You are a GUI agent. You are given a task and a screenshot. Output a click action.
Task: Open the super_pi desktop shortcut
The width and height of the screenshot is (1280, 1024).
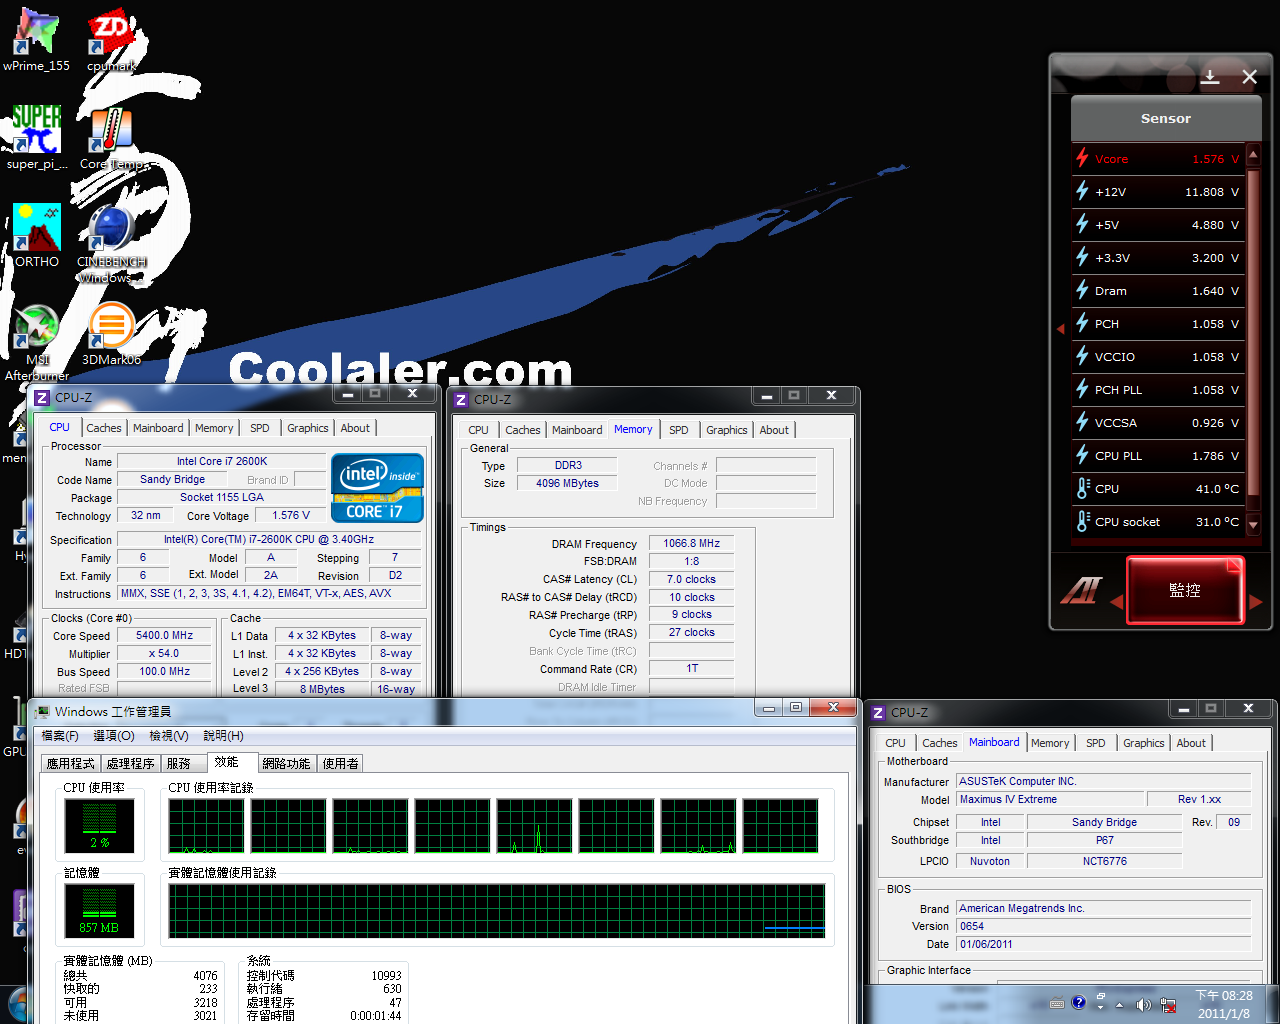click(x=36, y=138)
